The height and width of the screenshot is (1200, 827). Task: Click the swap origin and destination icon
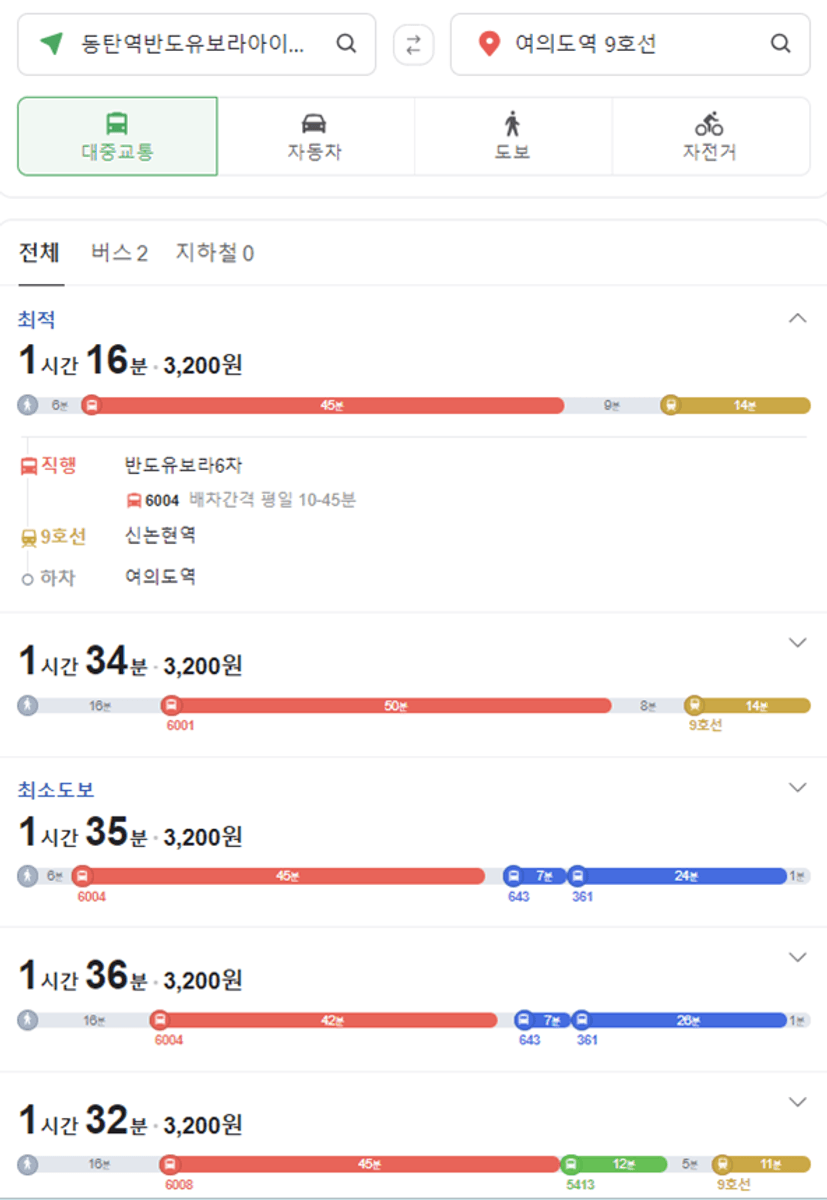point(413,45)
